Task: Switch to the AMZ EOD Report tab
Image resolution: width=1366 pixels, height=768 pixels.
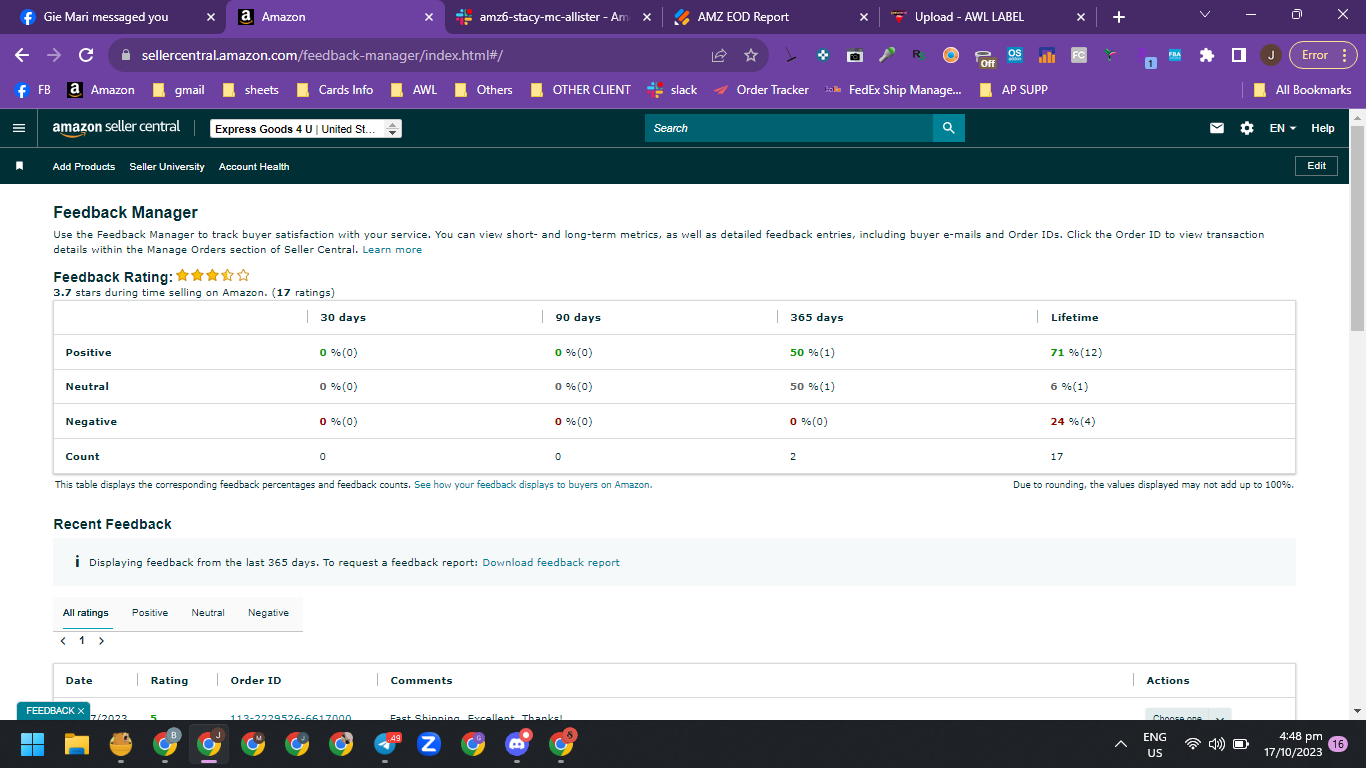Action: [770, 17]
